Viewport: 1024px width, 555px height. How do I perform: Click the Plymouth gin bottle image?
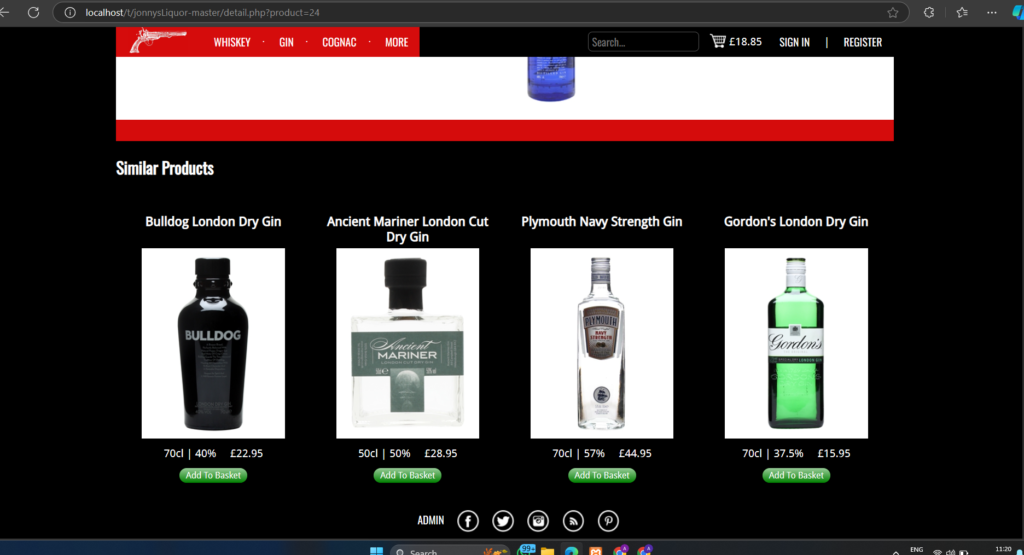pos(601,343)
